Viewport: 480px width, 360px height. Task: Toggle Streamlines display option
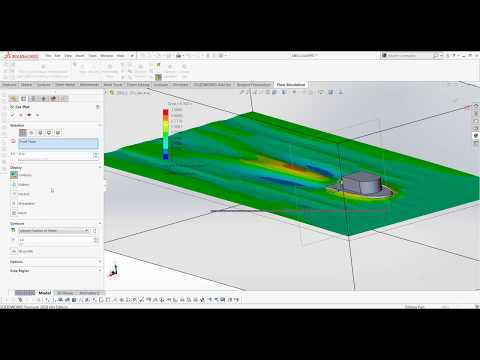14,203
